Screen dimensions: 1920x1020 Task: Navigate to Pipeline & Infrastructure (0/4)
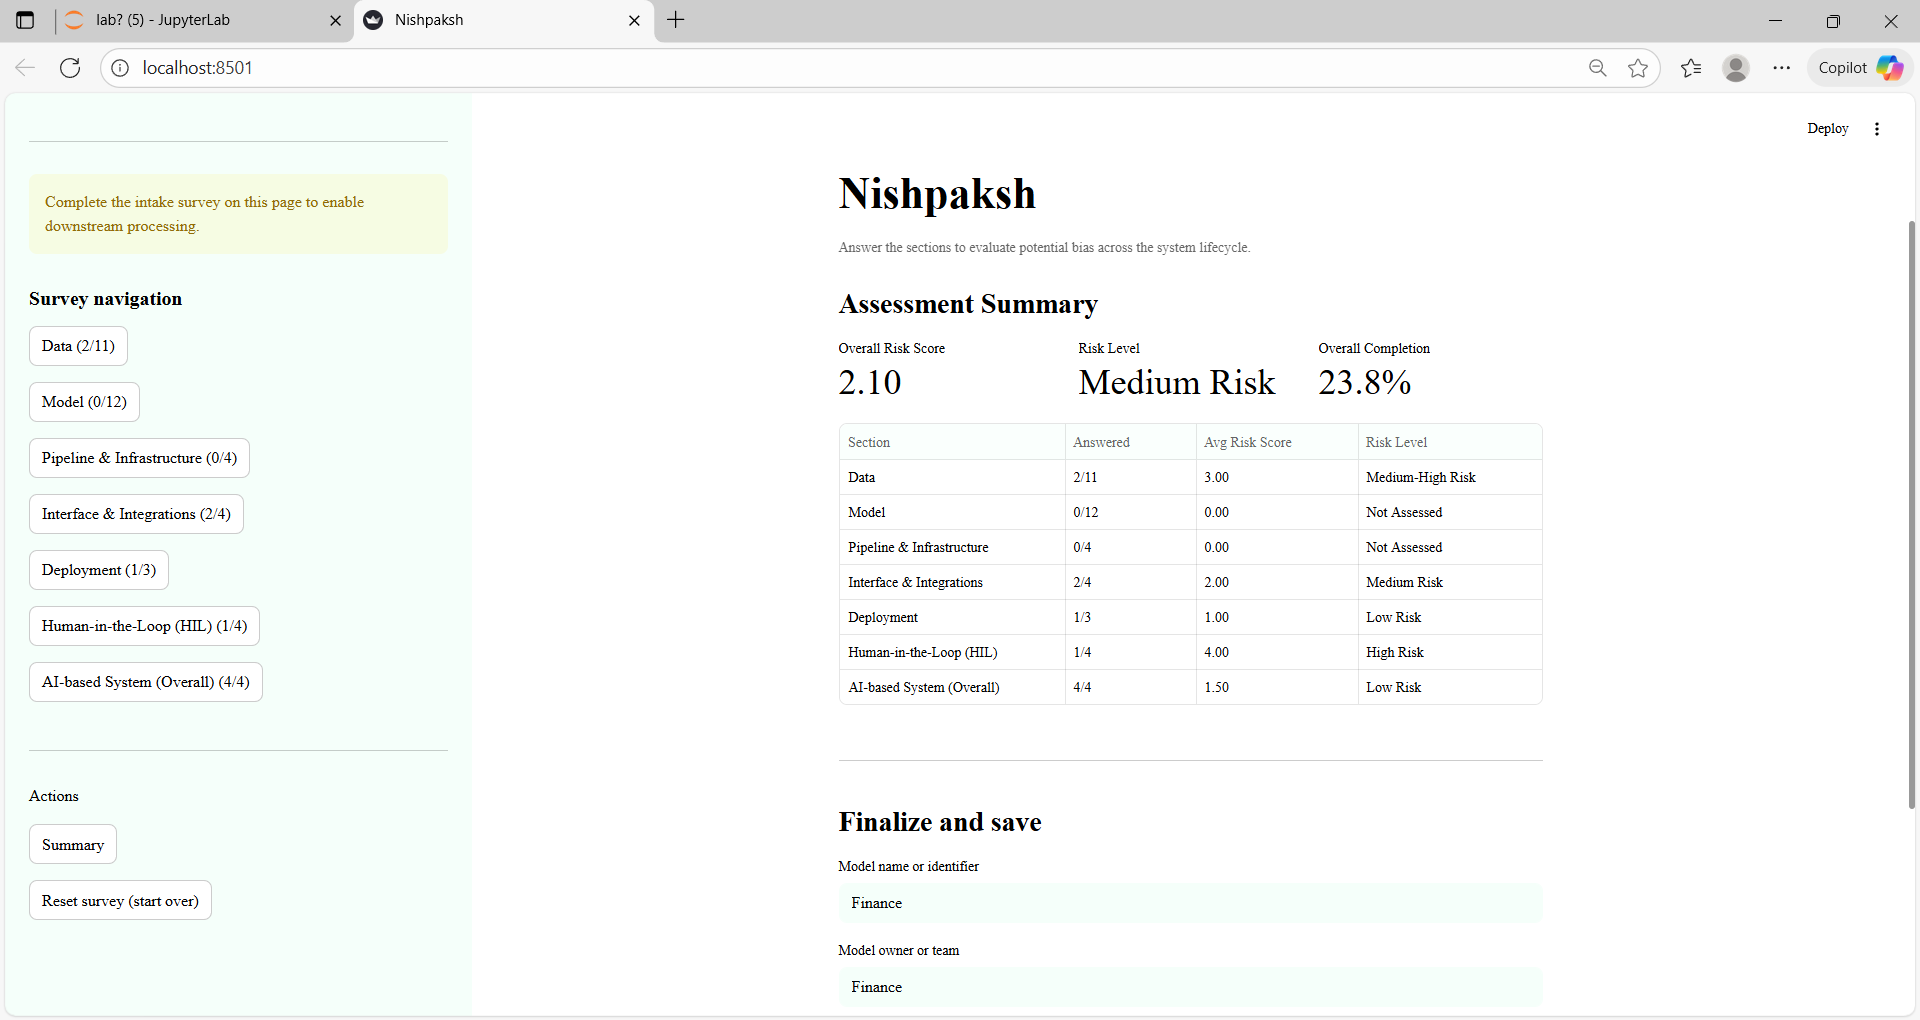pyautogui.click(x=139, y=458)
